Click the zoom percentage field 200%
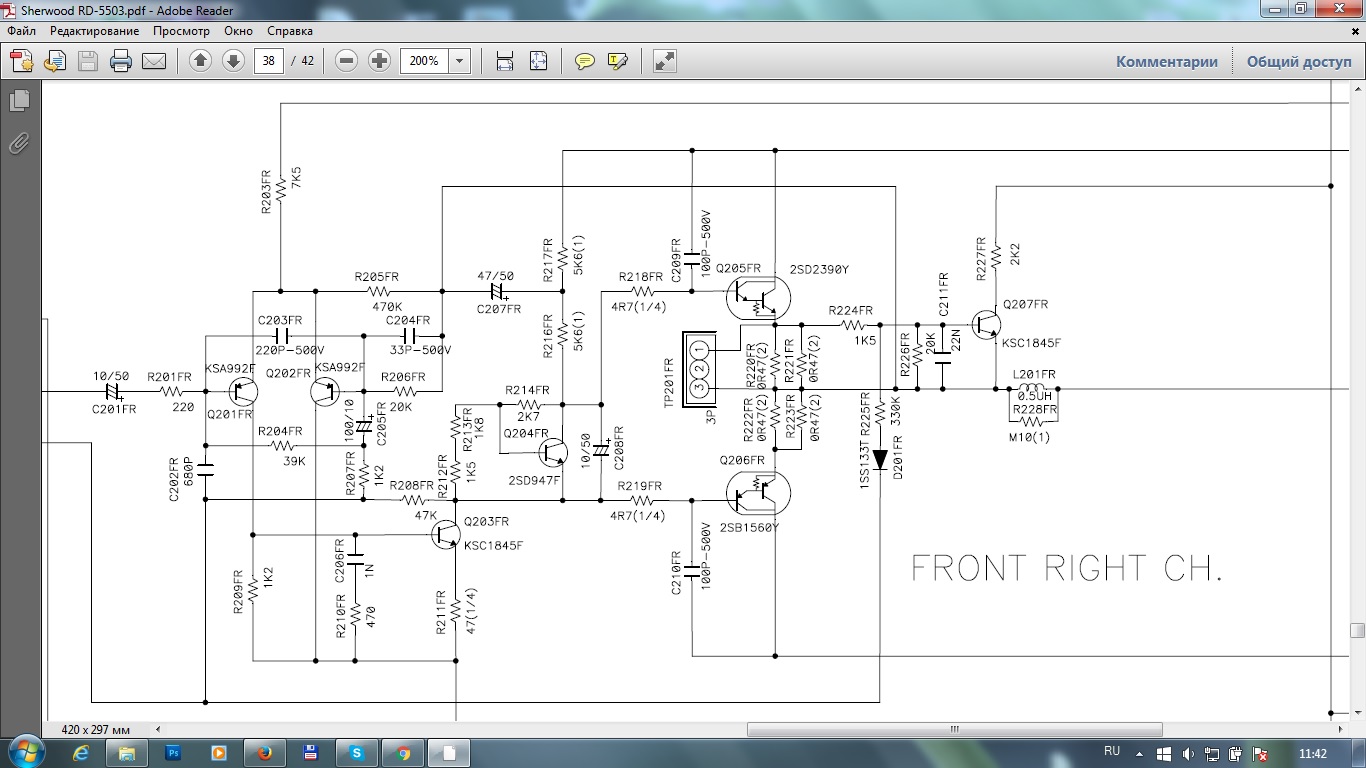 coord(425,61)
